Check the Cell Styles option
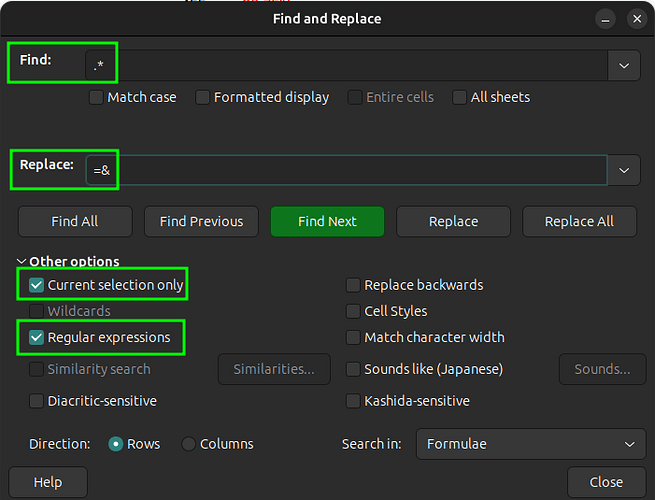The image size is (655, 500). (353, 311)
